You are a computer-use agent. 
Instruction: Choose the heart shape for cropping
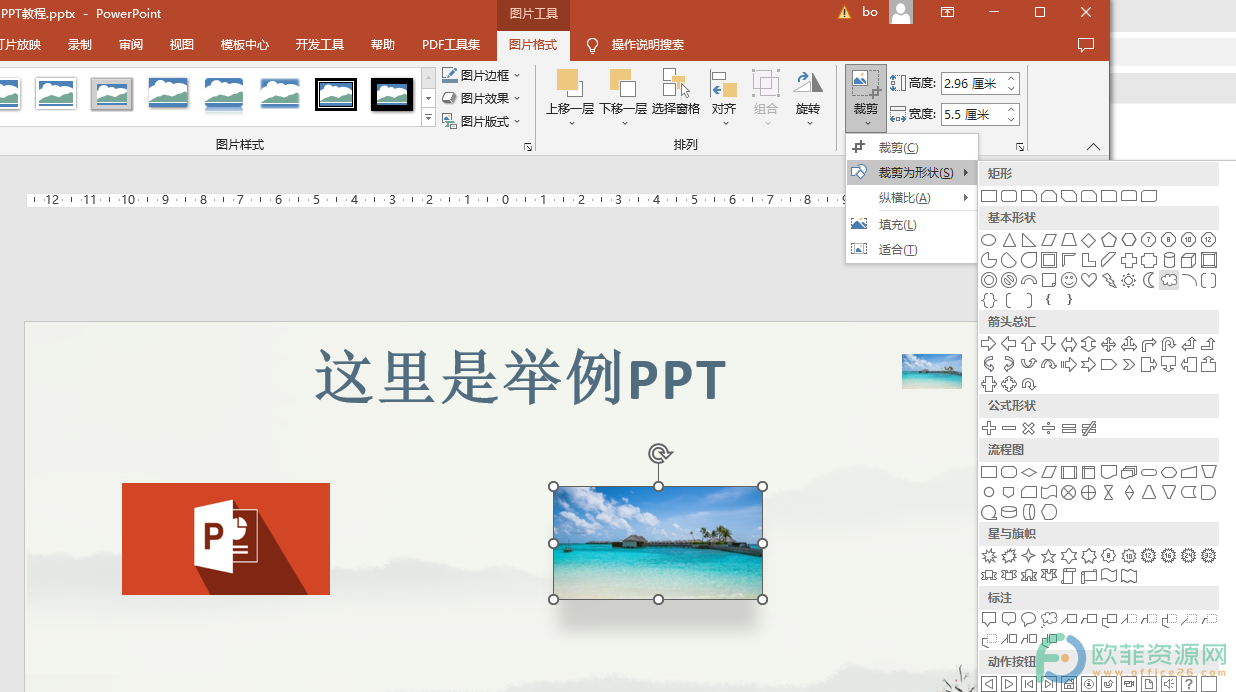tap(1089, 280)
